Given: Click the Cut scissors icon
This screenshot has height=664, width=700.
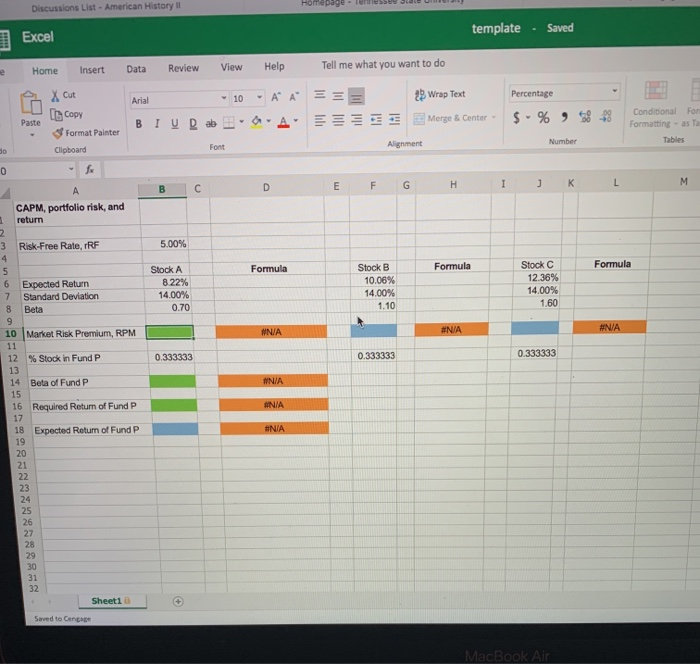Looking at the screenshot, I should pyautogui.click(x=55, y=95).
